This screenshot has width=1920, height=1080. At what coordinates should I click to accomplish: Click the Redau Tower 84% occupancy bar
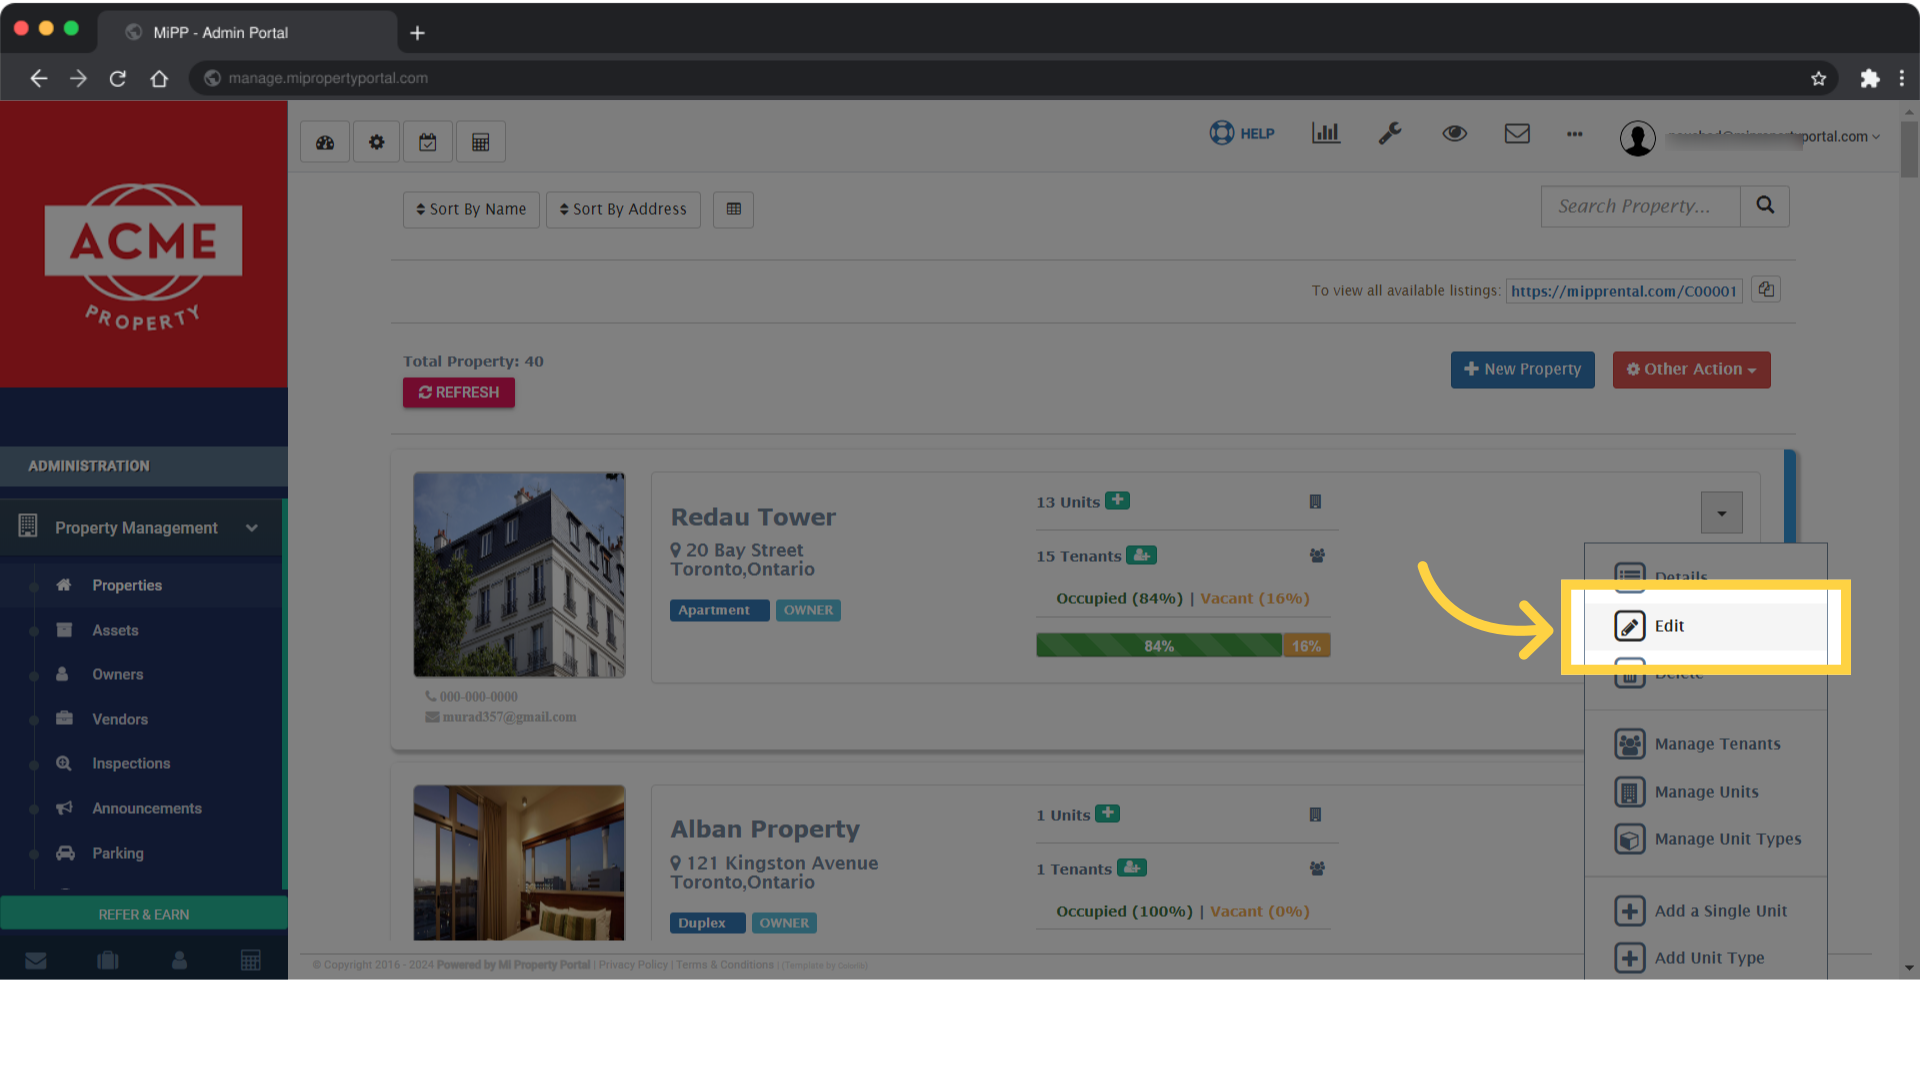[x=1159, y=646]
